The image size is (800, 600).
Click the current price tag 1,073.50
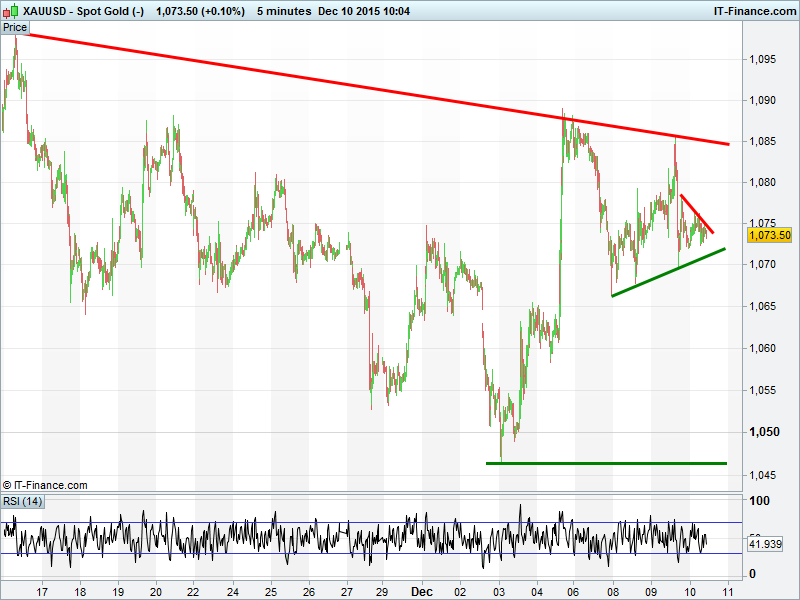769,235
